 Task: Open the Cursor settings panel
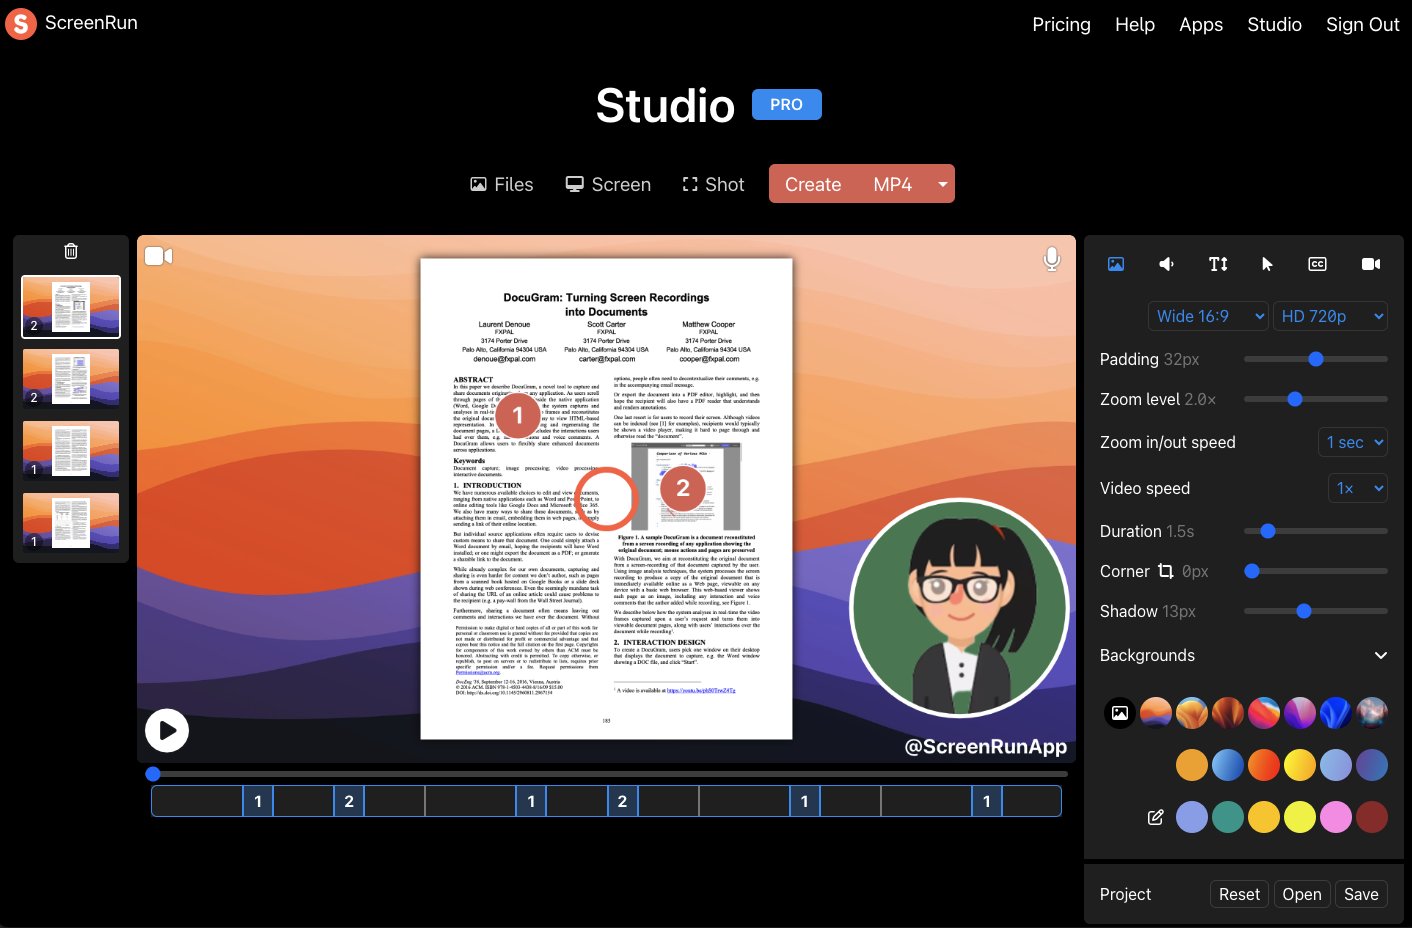coord(1267,264)
